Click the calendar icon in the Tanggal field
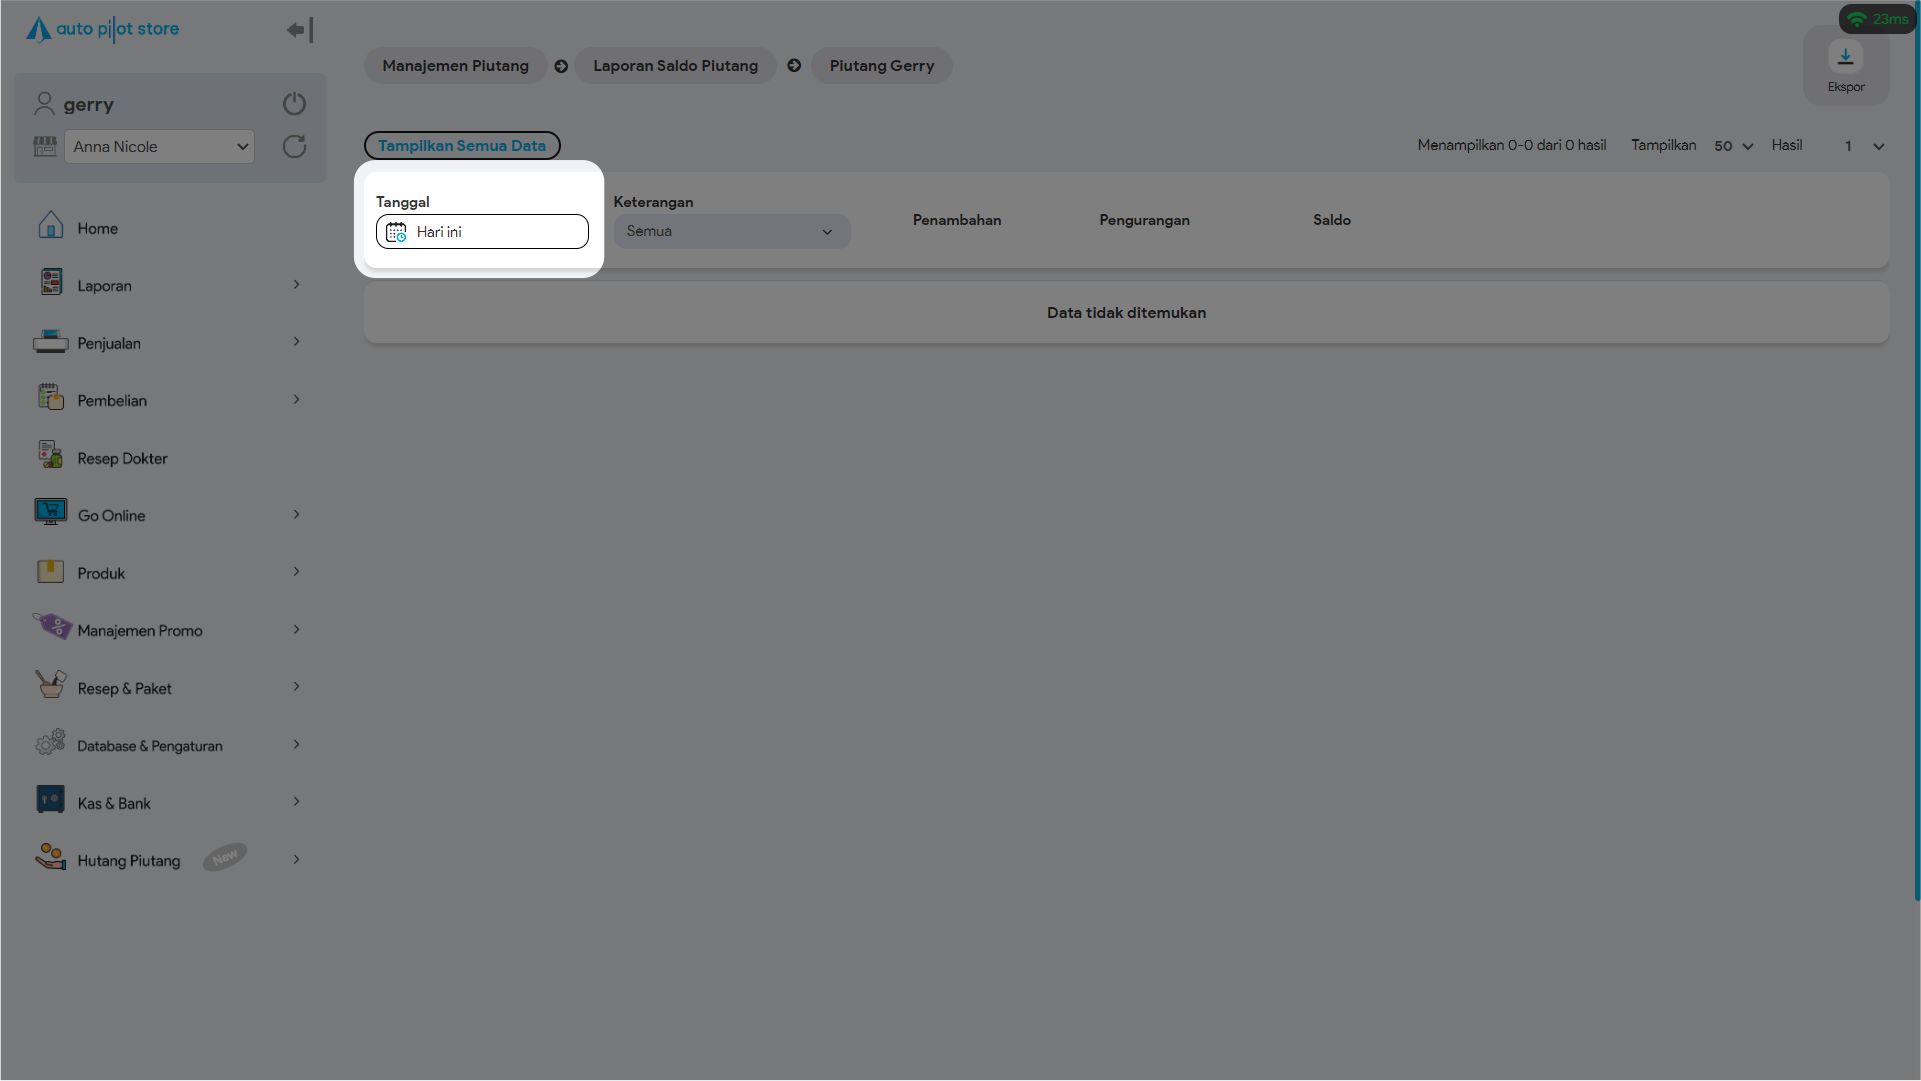 point(396,232)
